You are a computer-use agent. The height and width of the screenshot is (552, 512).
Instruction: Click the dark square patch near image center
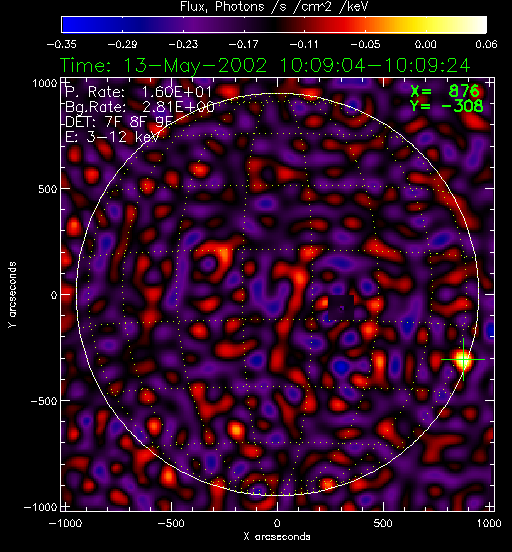coord(341,308)
